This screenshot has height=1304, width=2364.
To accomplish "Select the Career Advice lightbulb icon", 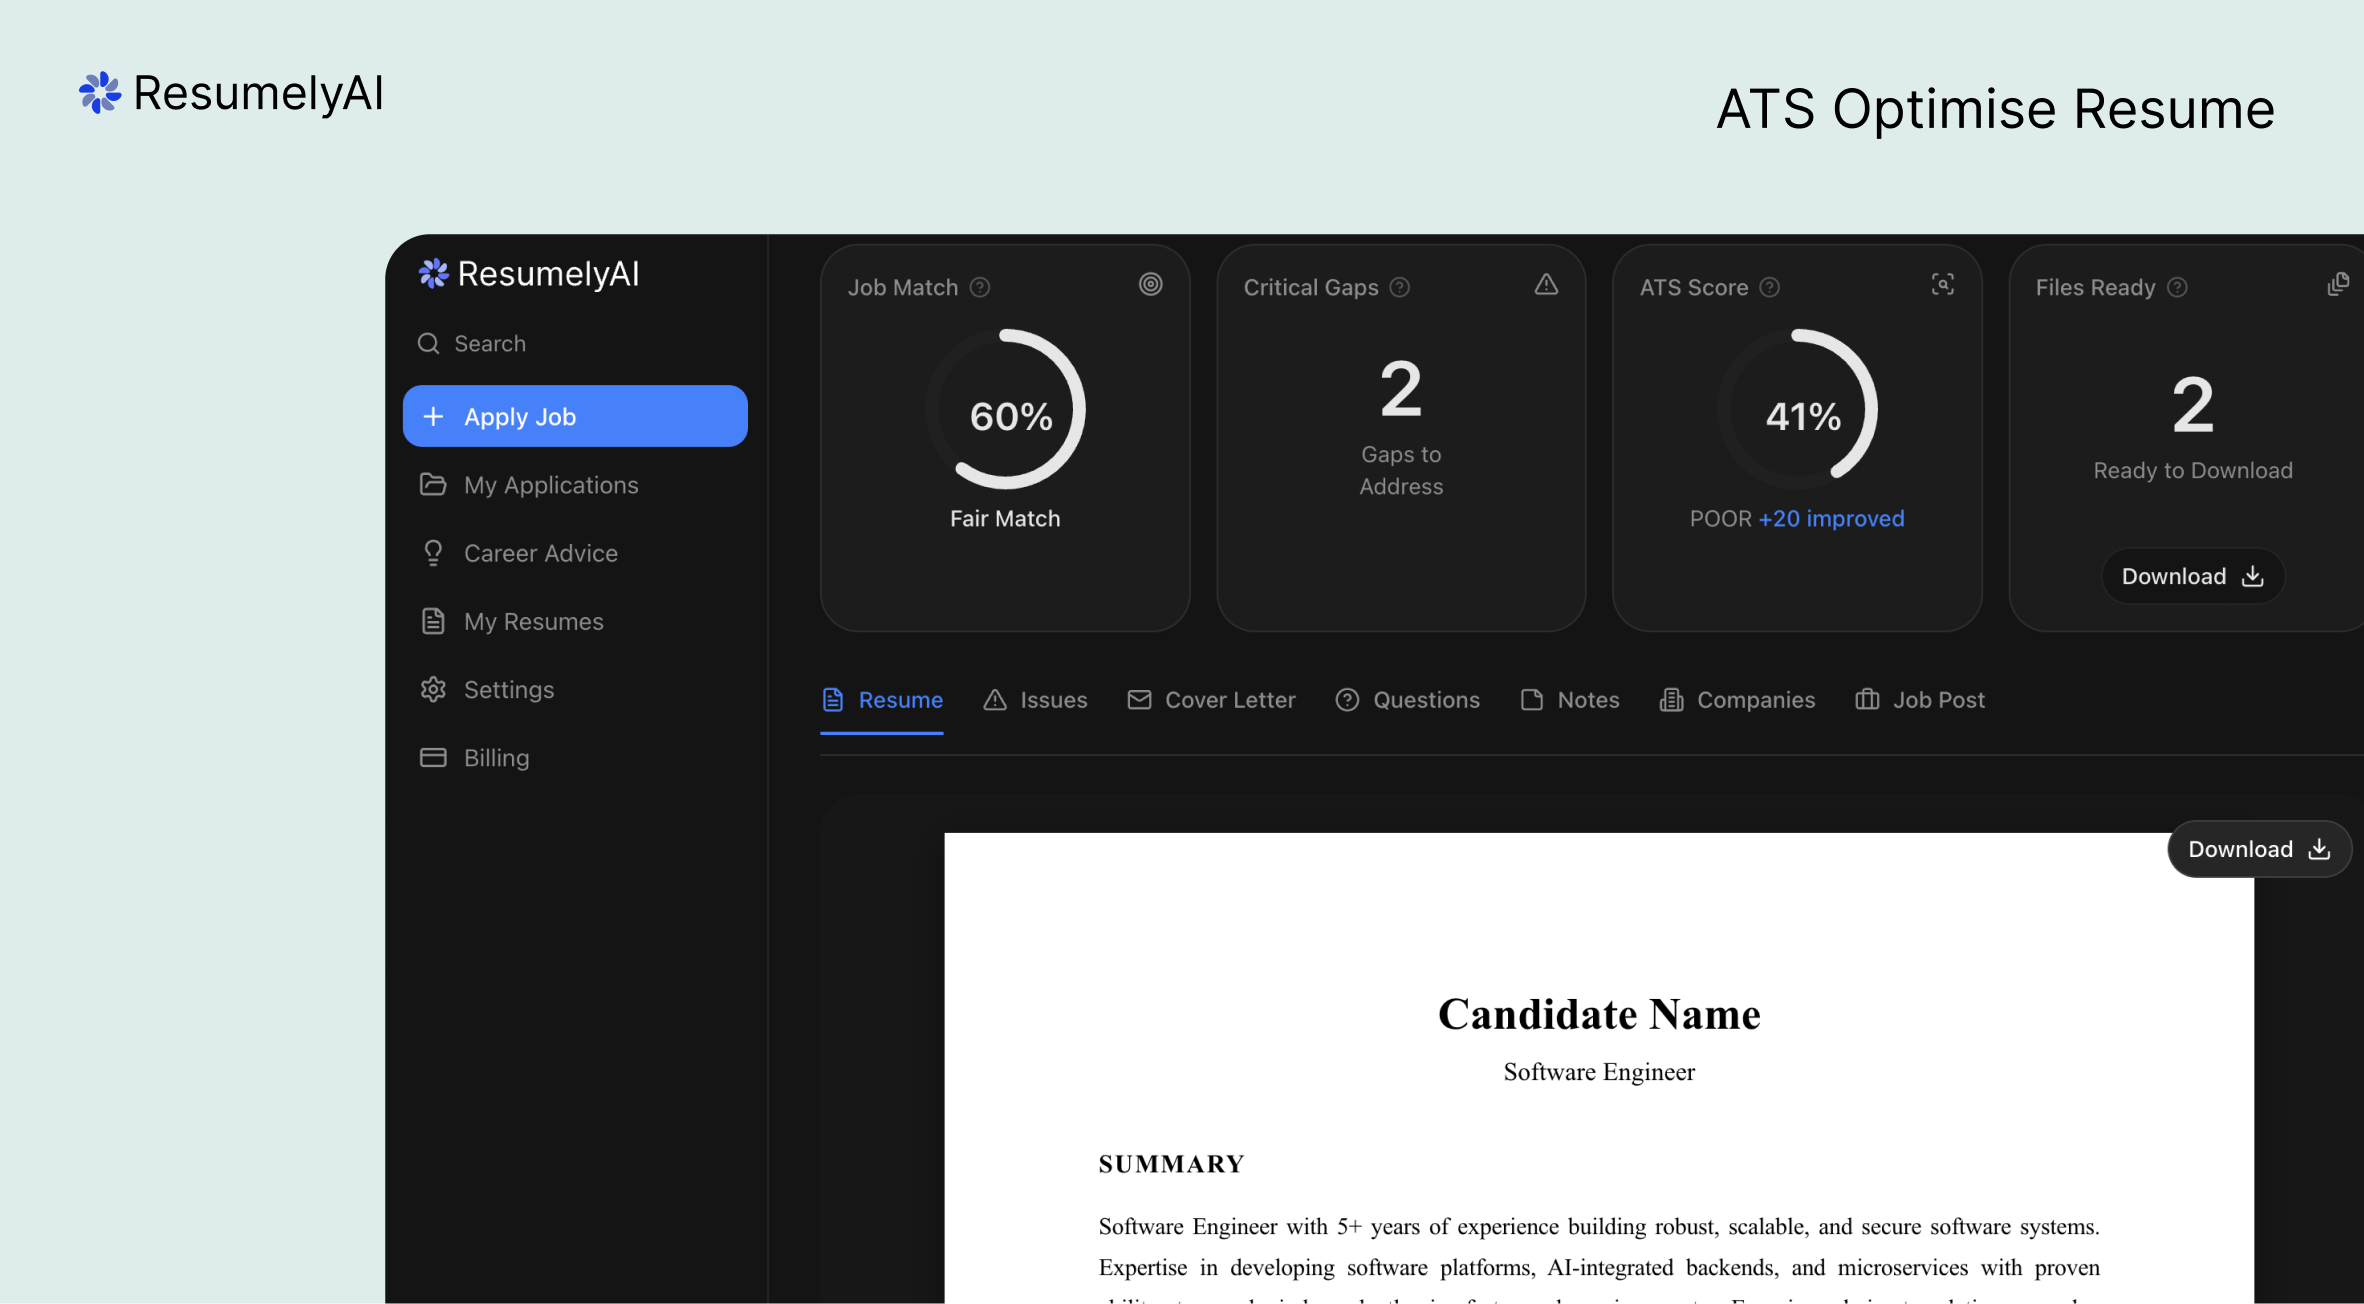I will coord(433,552).
